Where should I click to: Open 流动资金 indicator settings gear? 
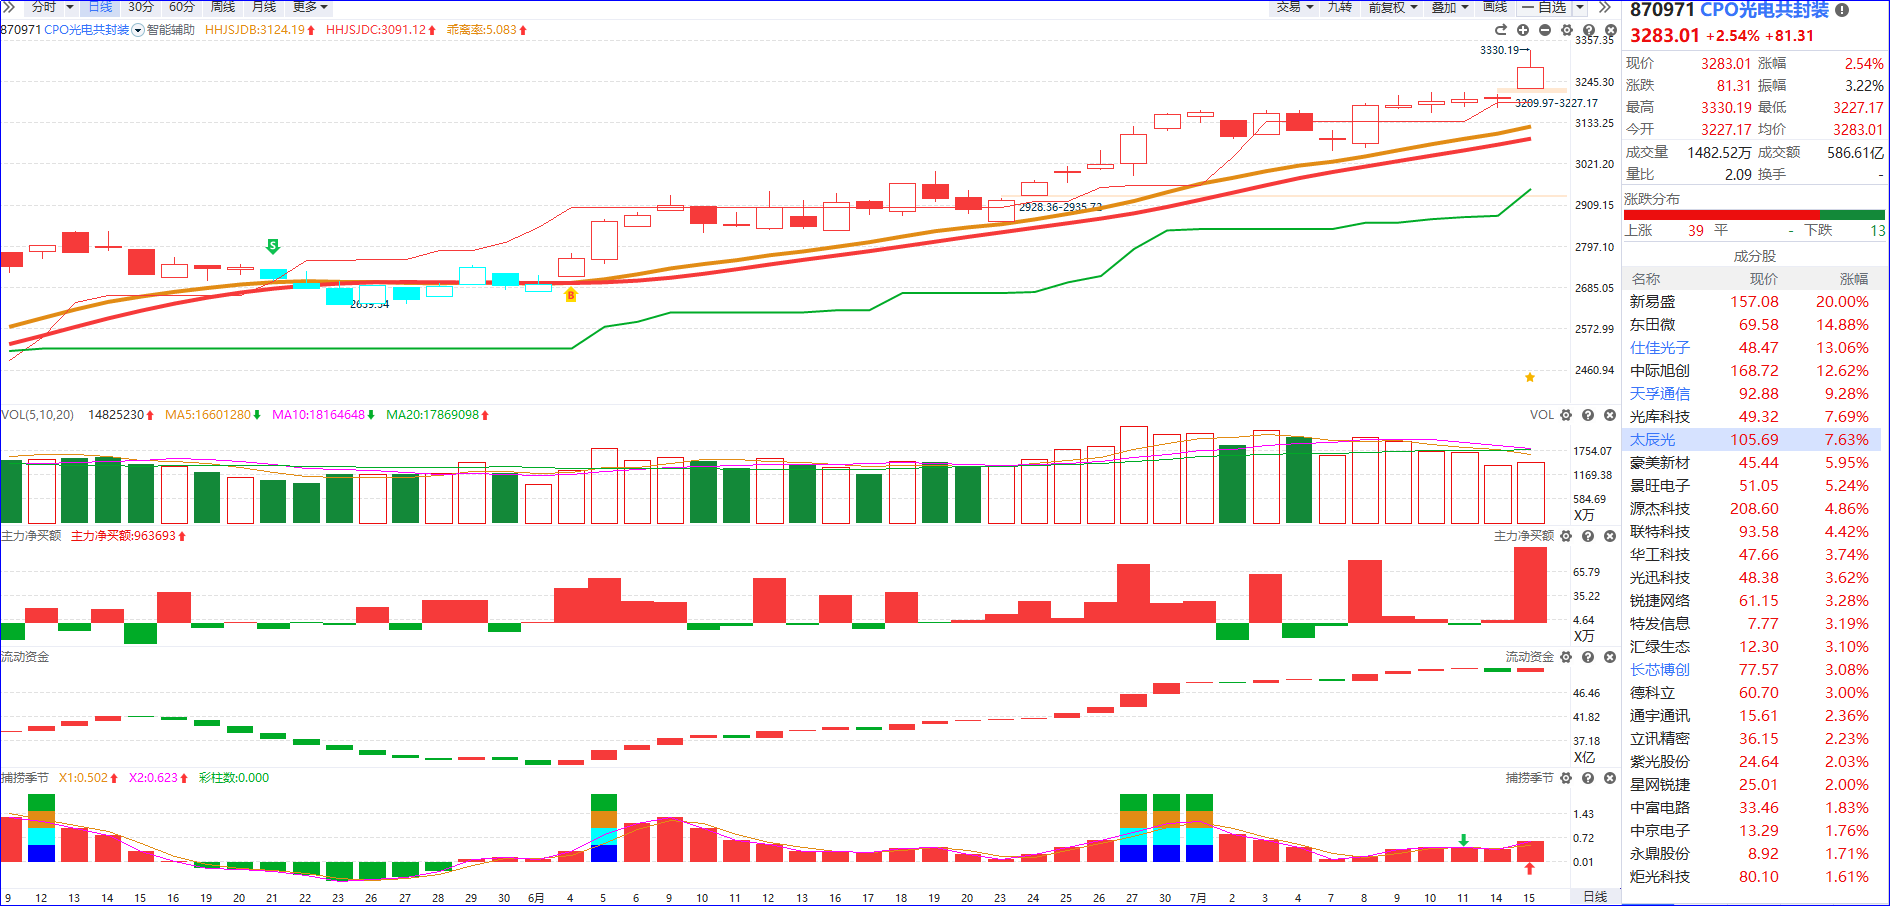(x=1566, y=657)
